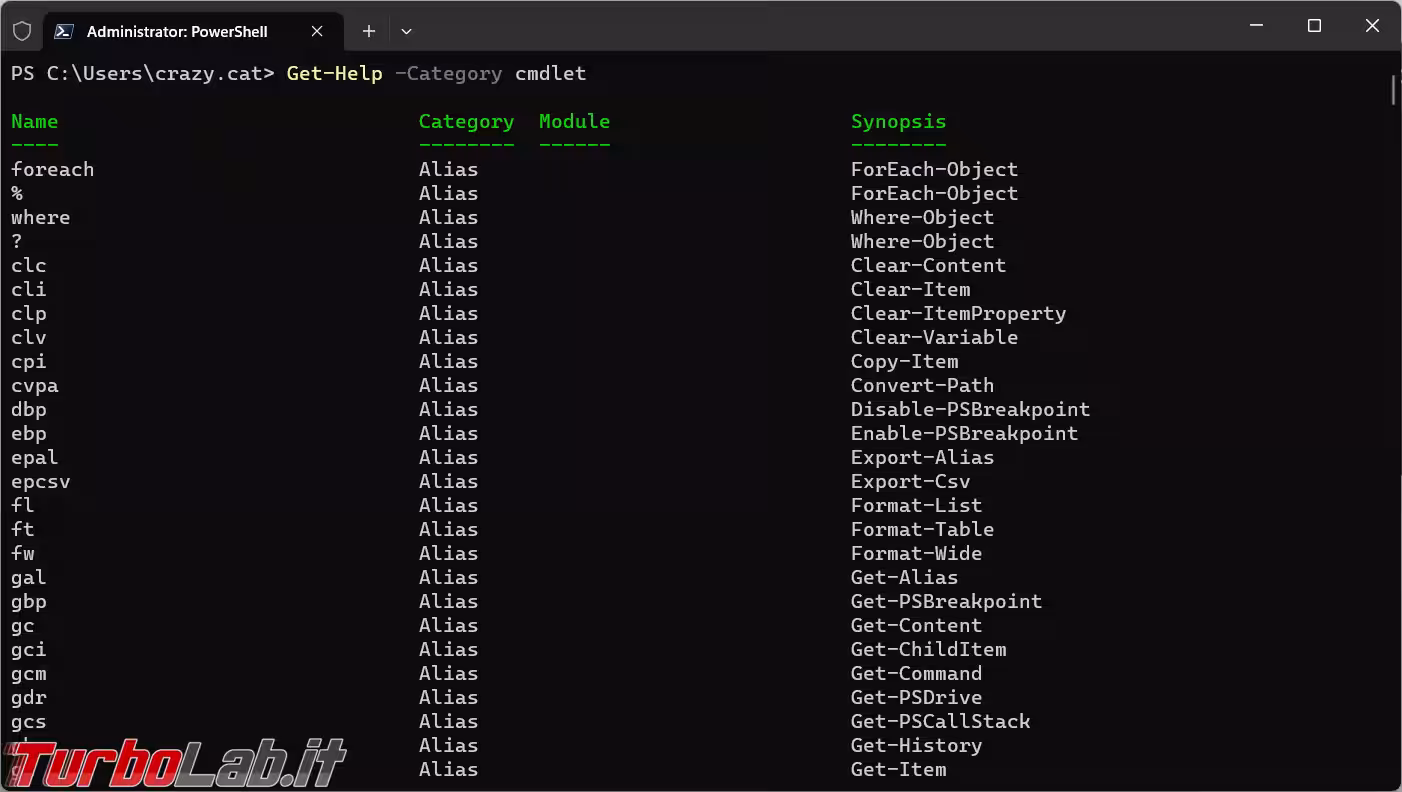
Task: Click the vertical scrollbar thumb
Action: click(1393, 88)
